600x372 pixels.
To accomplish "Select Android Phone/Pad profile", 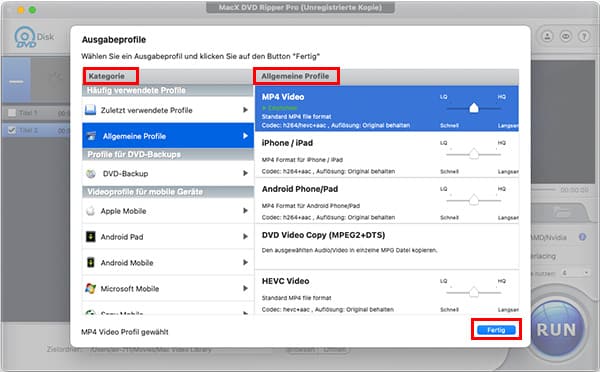I will 387,200.
